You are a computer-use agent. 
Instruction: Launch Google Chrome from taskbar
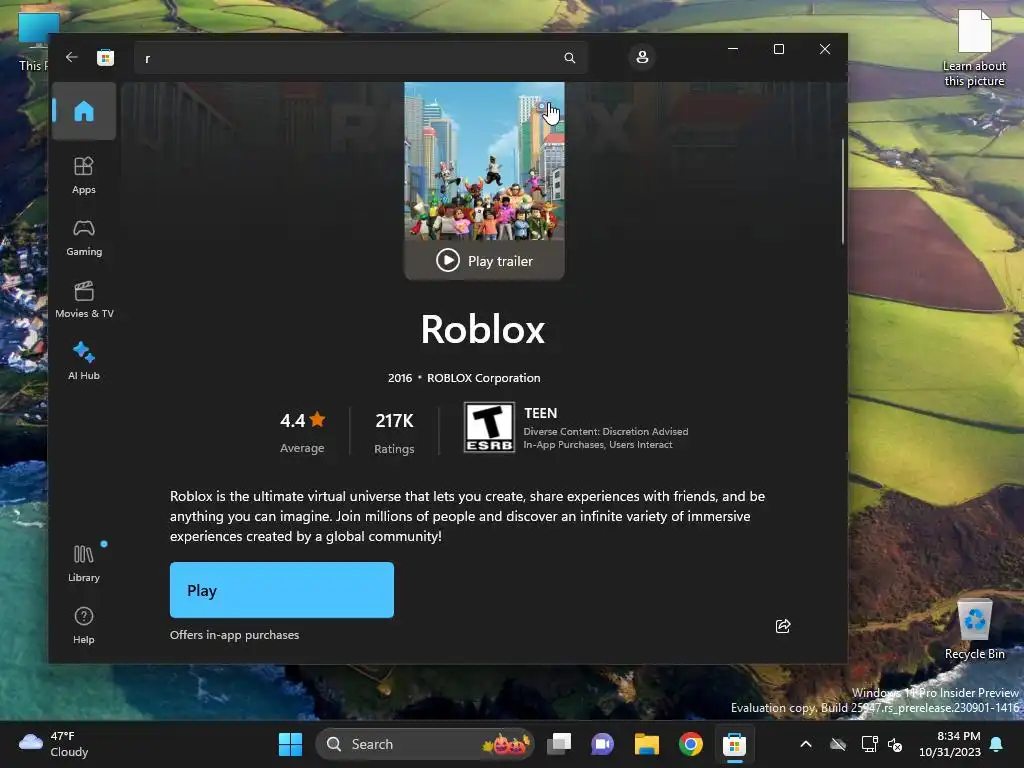tap(690, 744)
